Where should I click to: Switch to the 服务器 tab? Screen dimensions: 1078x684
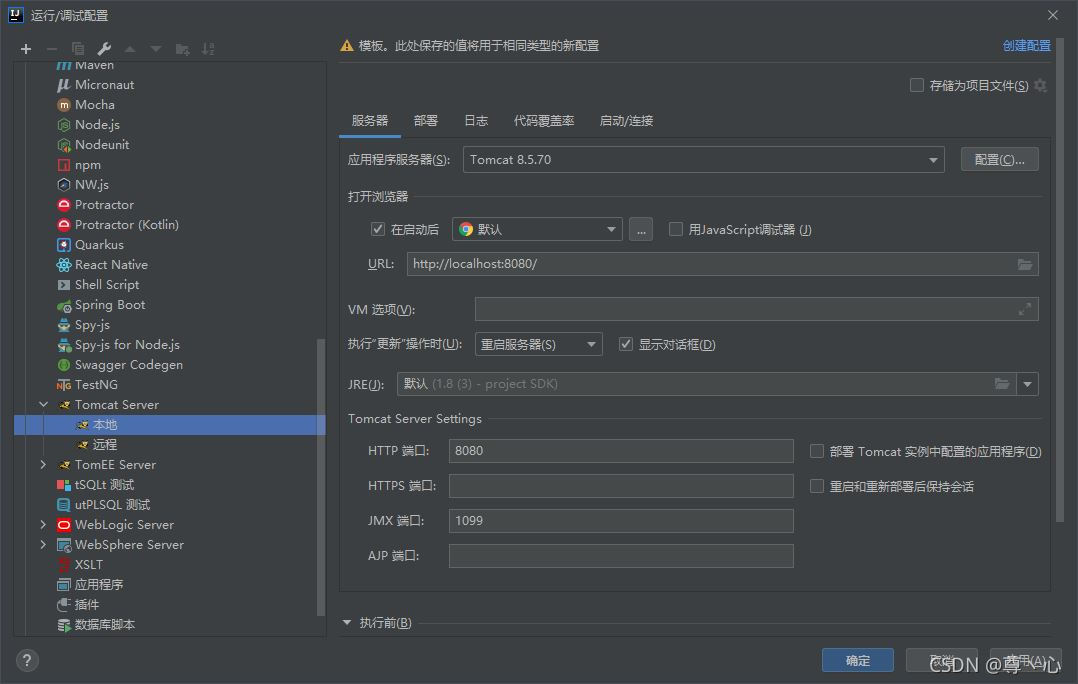click(370, 120)
